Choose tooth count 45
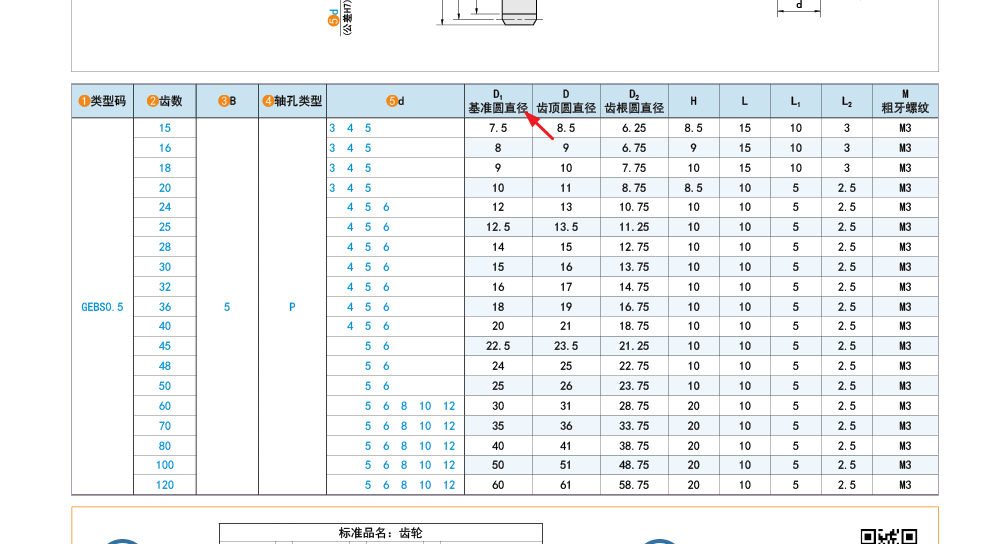The height and width of the screenshot is (544, 987). (165, 346)
